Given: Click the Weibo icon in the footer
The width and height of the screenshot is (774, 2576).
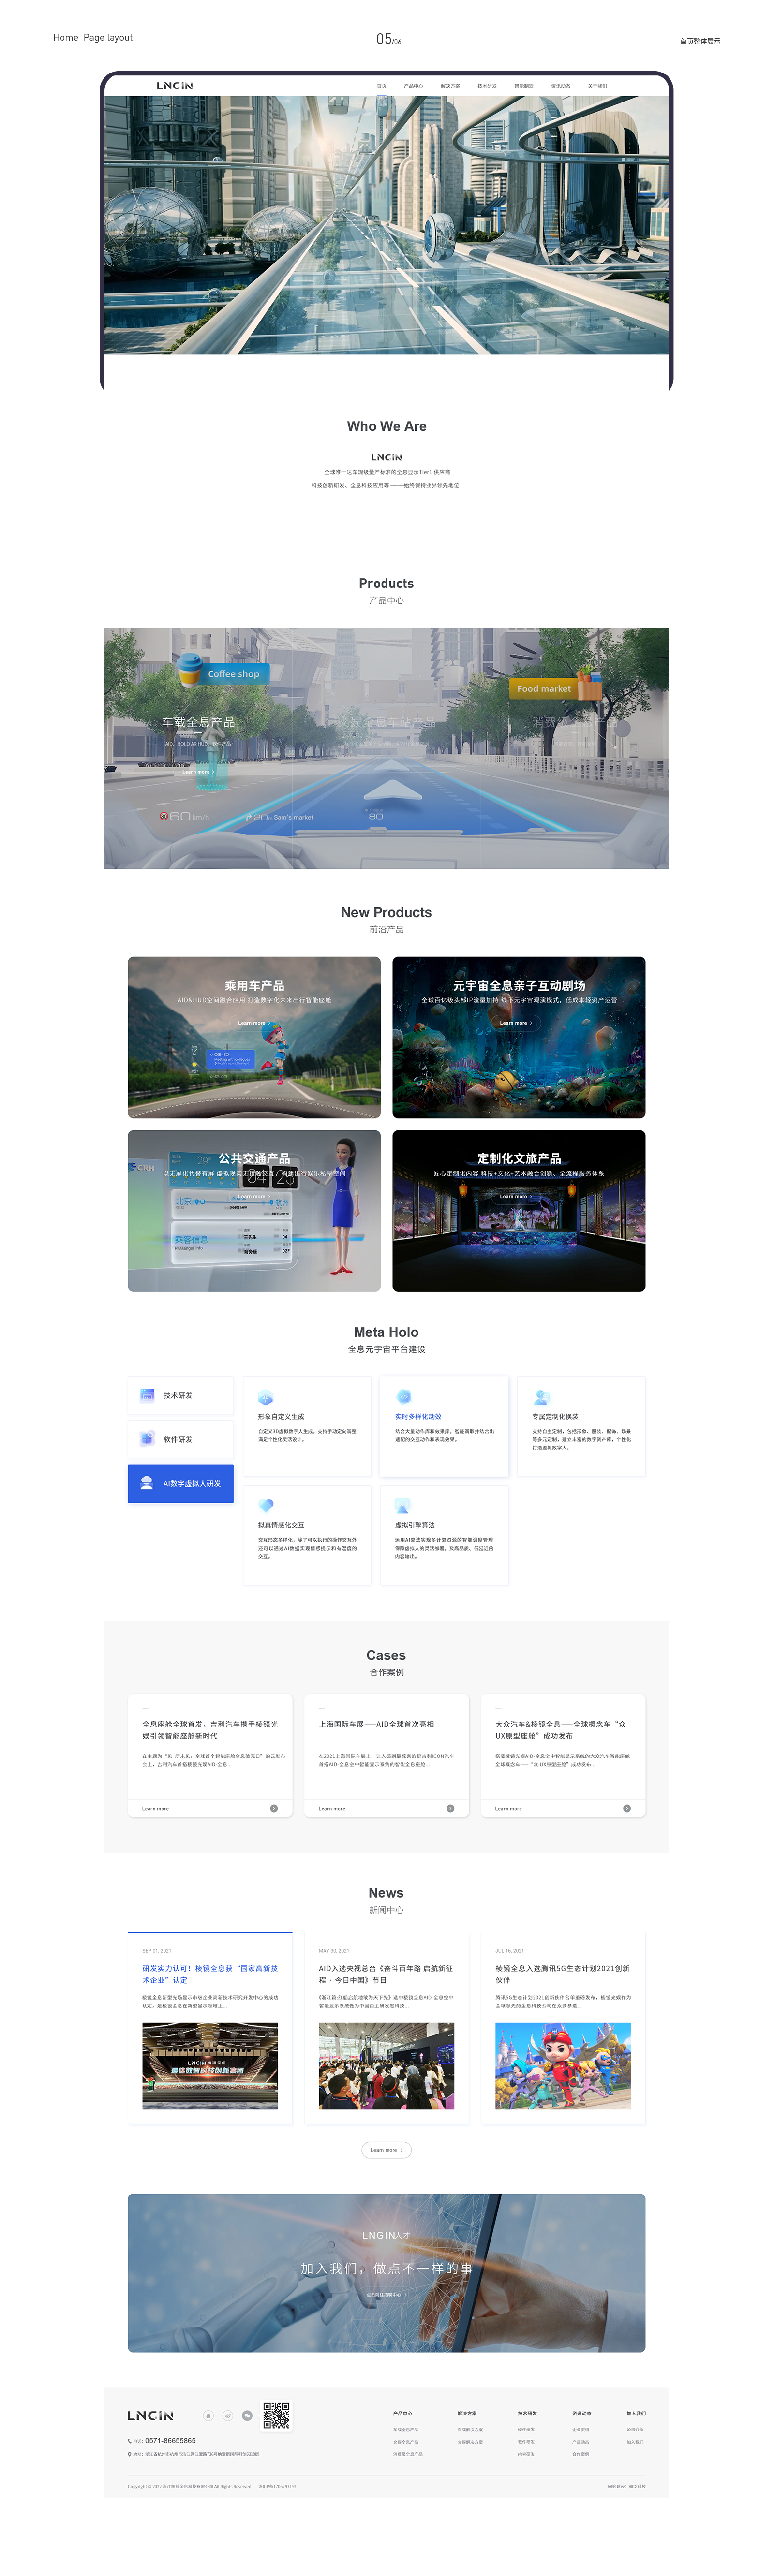Looking at the screenshot, I should 228,2415.
